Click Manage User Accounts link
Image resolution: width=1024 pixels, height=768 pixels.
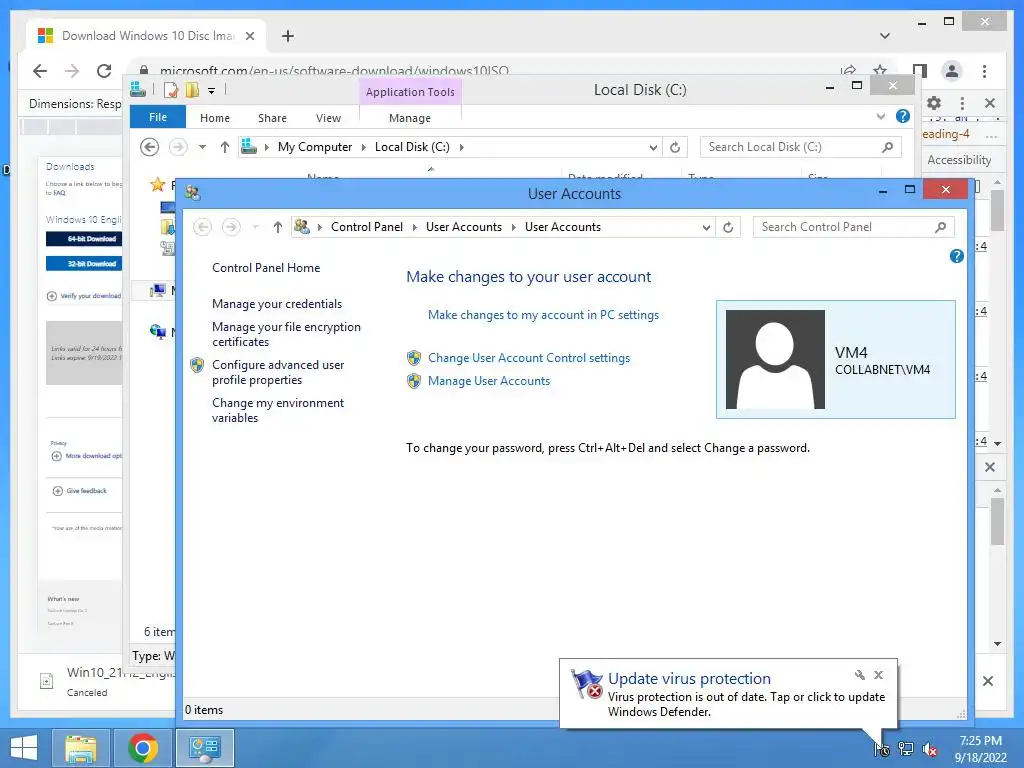(488, 381)
